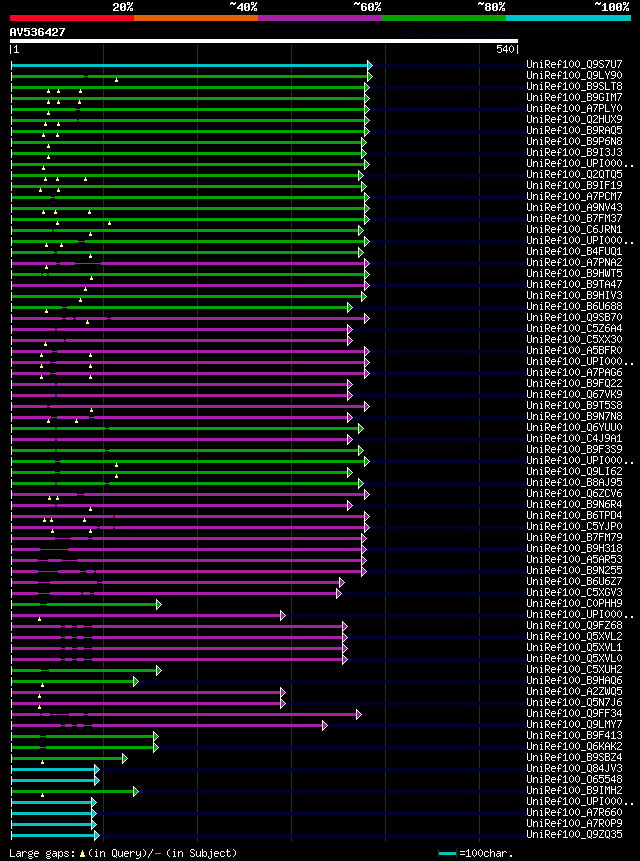
Task: Click the short cyan alignment bar for UniRef100_Q9ZQ35
Action: click(x=53, y=836)
